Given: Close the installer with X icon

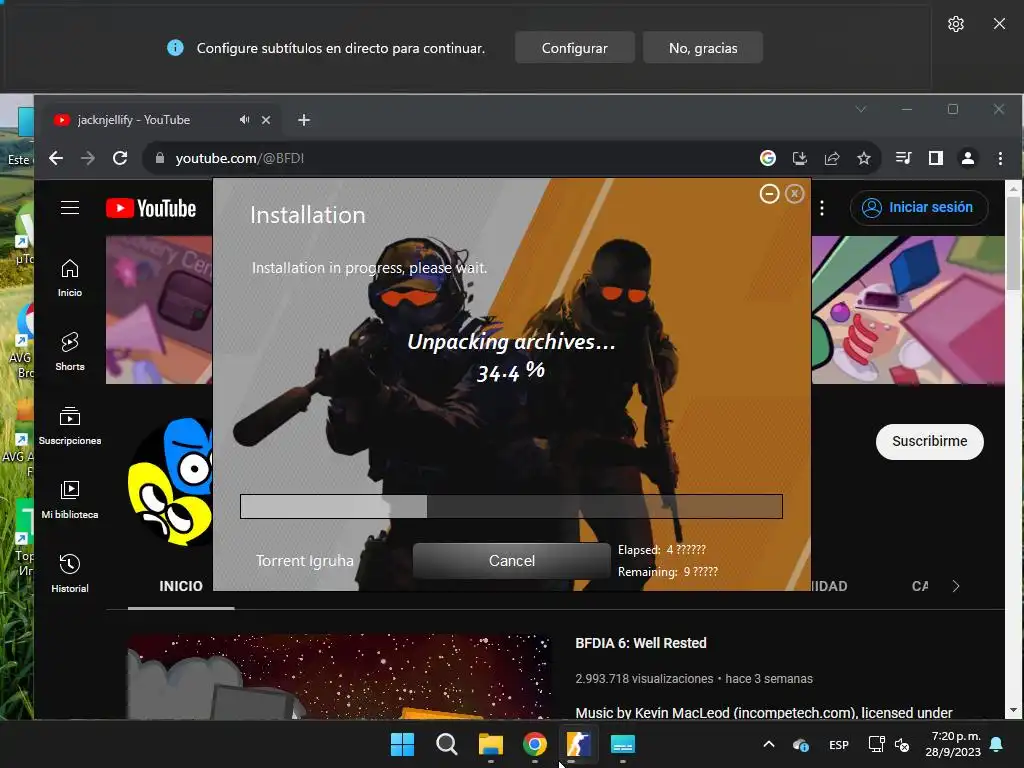Looking at the screenshot, I should (x=795, y=194).
